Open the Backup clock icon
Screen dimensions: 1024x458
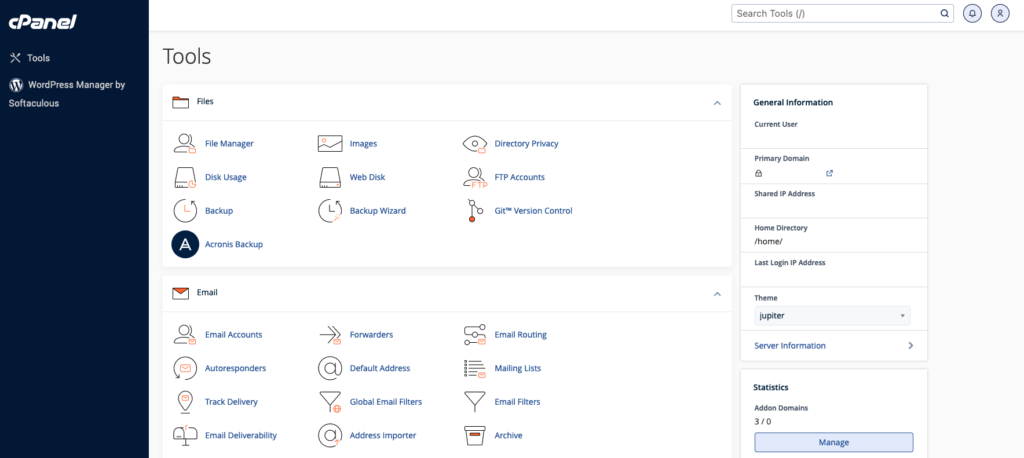point(185,211)
